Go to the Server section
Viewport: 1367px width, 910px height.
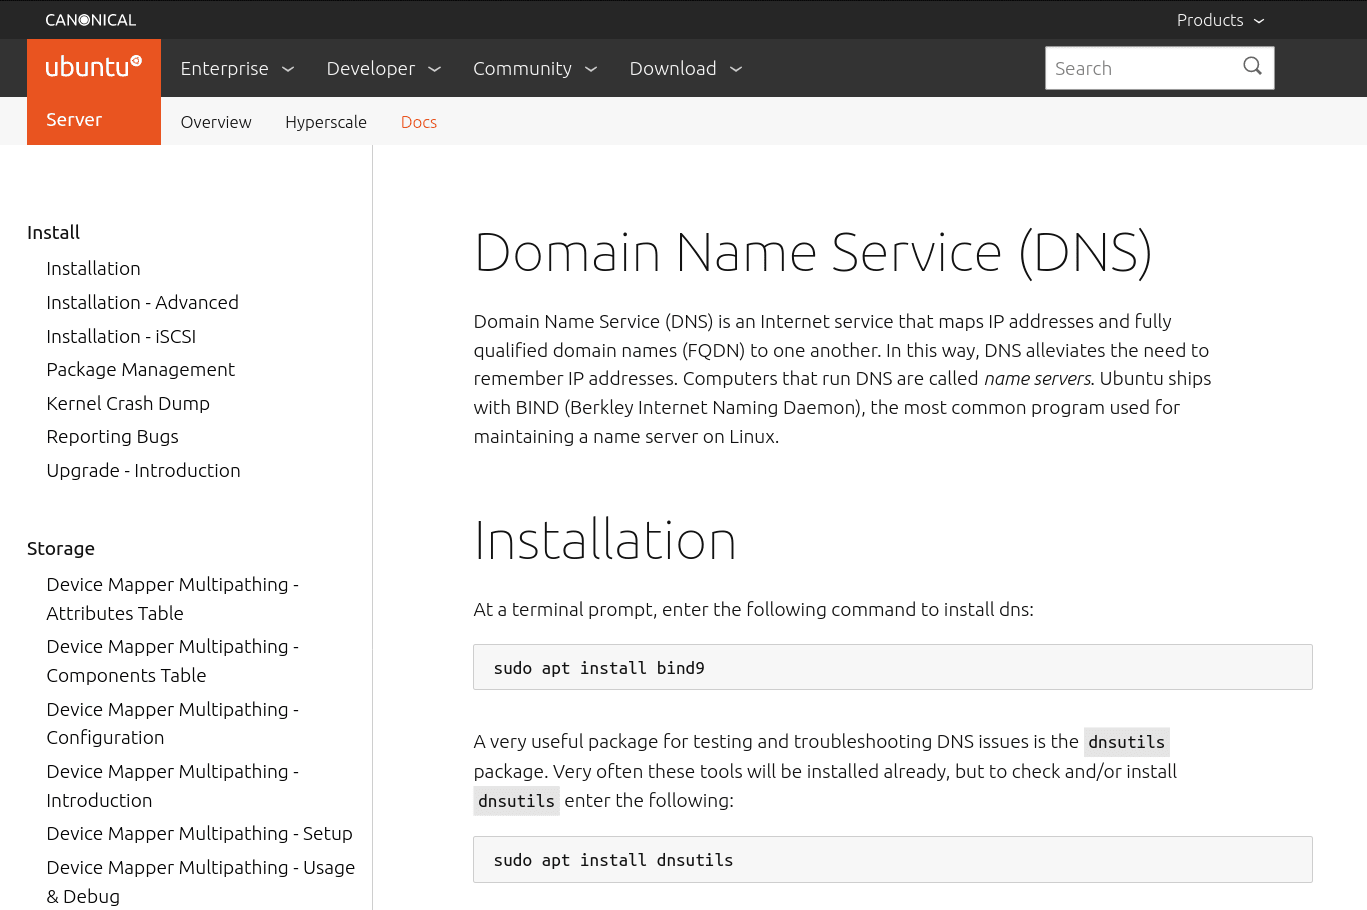(74, 120)
